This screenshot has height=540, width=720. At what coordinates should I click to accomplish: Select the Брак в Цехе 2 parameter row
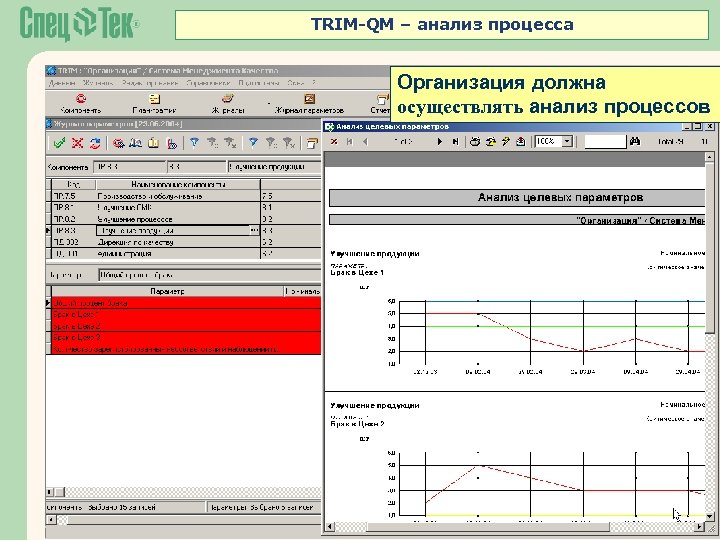click(184, 326)
